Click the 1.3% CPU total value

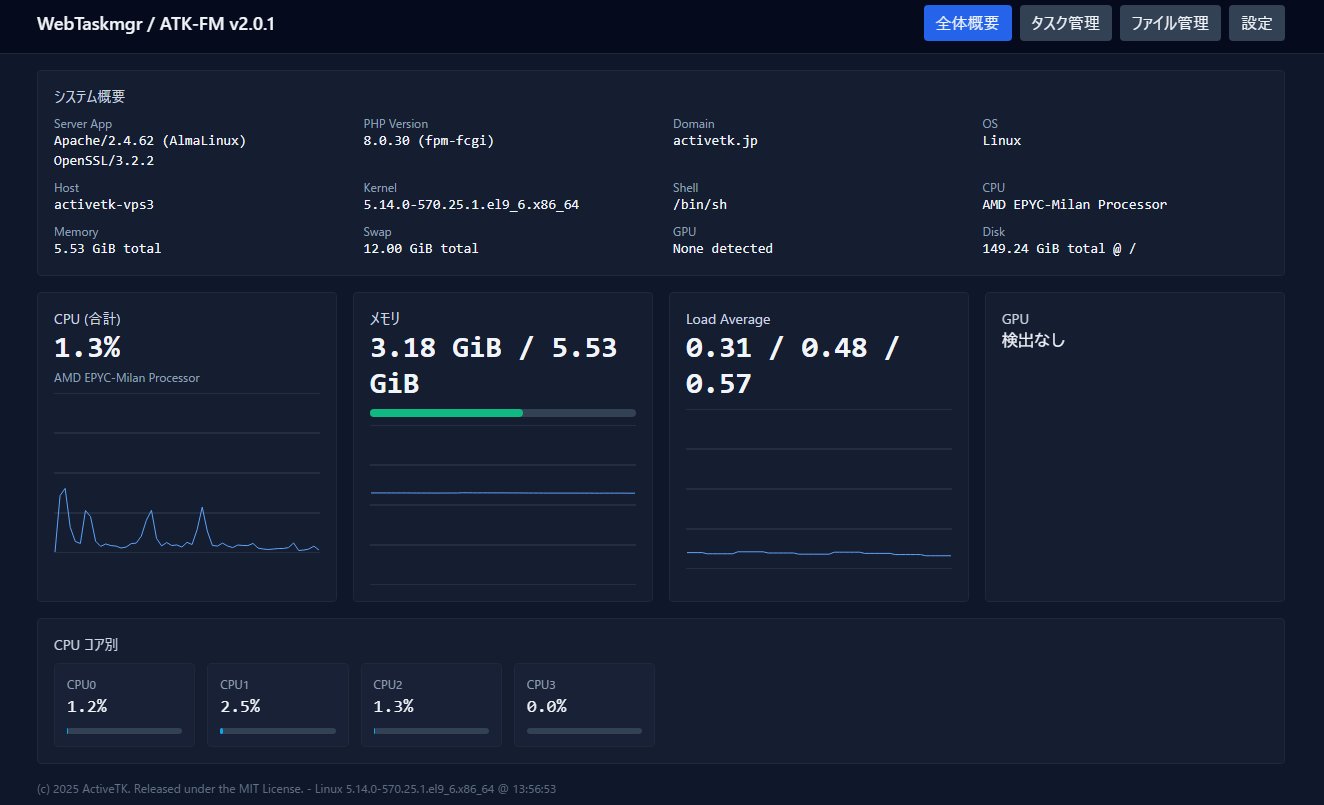[x=87, y=348]
